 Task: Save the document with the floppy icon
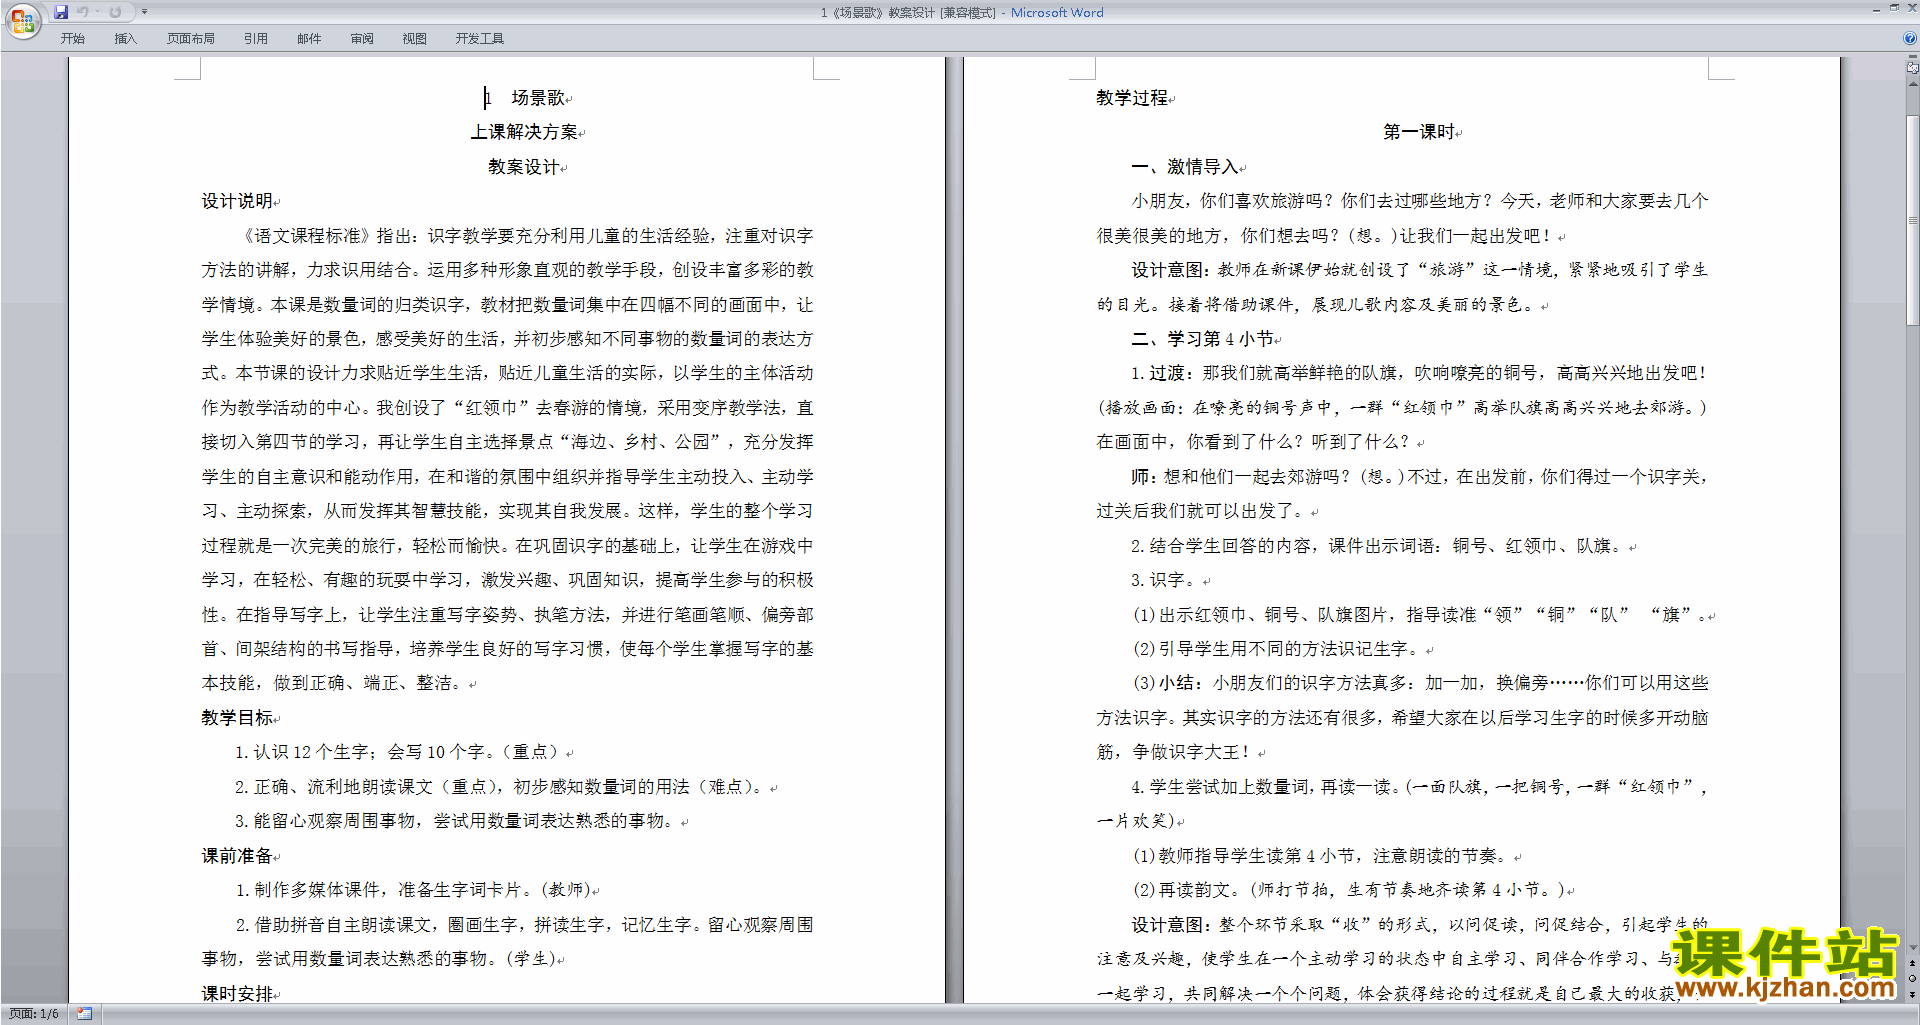pyautogui.click(x=61, y=12)
